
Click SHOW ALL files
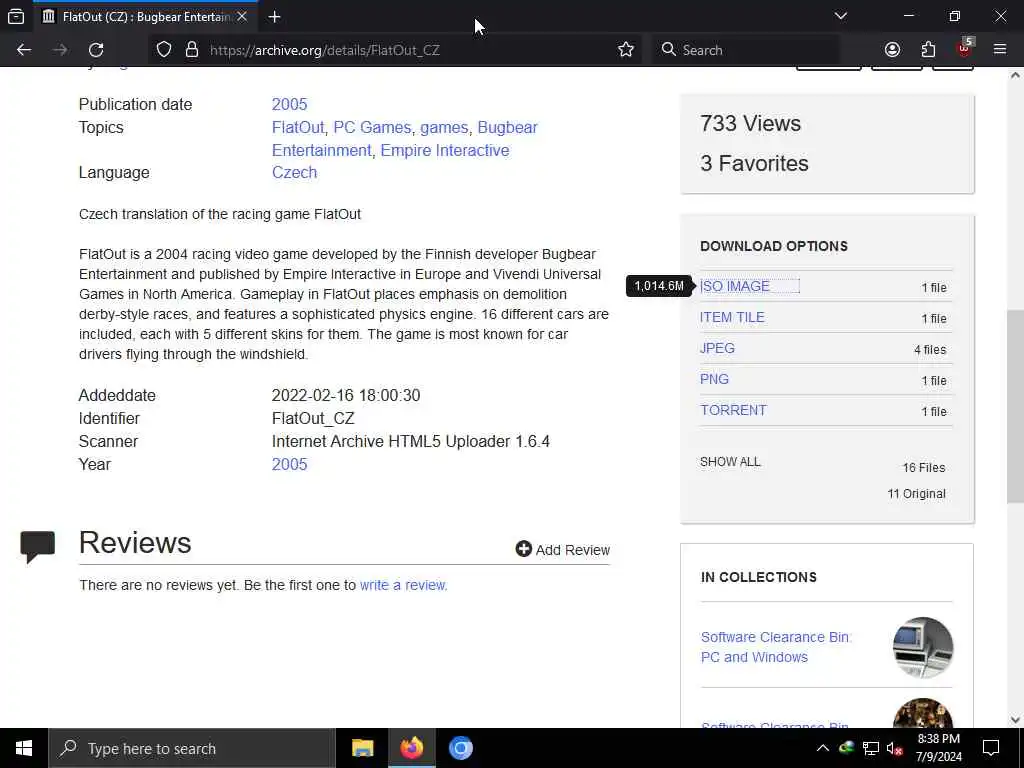(x=730, y=462)
